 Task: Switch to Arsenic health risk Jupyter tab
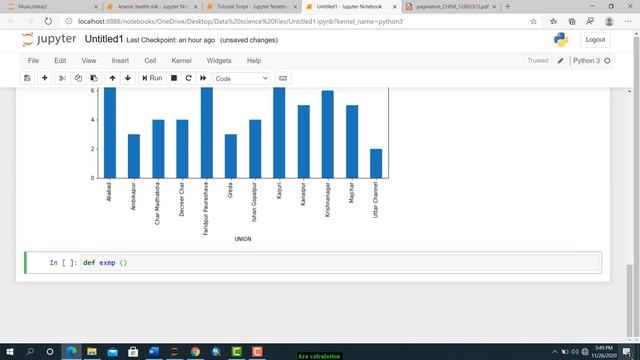(152, 7)
